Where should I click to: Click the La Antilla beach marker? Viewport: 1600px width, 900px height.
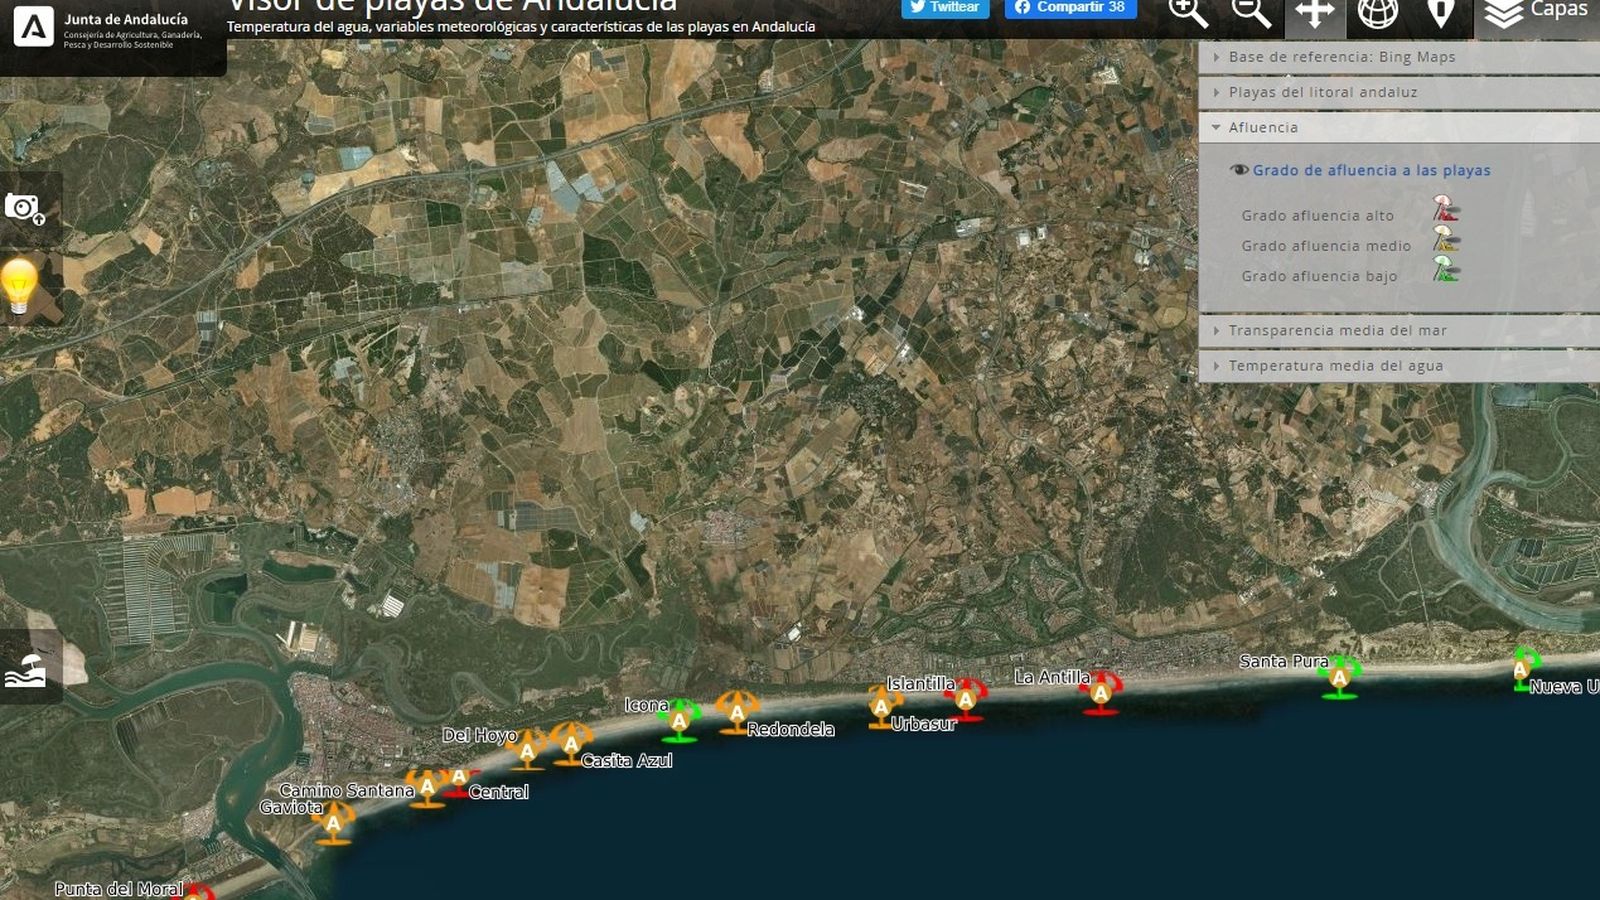(1101, 692)
